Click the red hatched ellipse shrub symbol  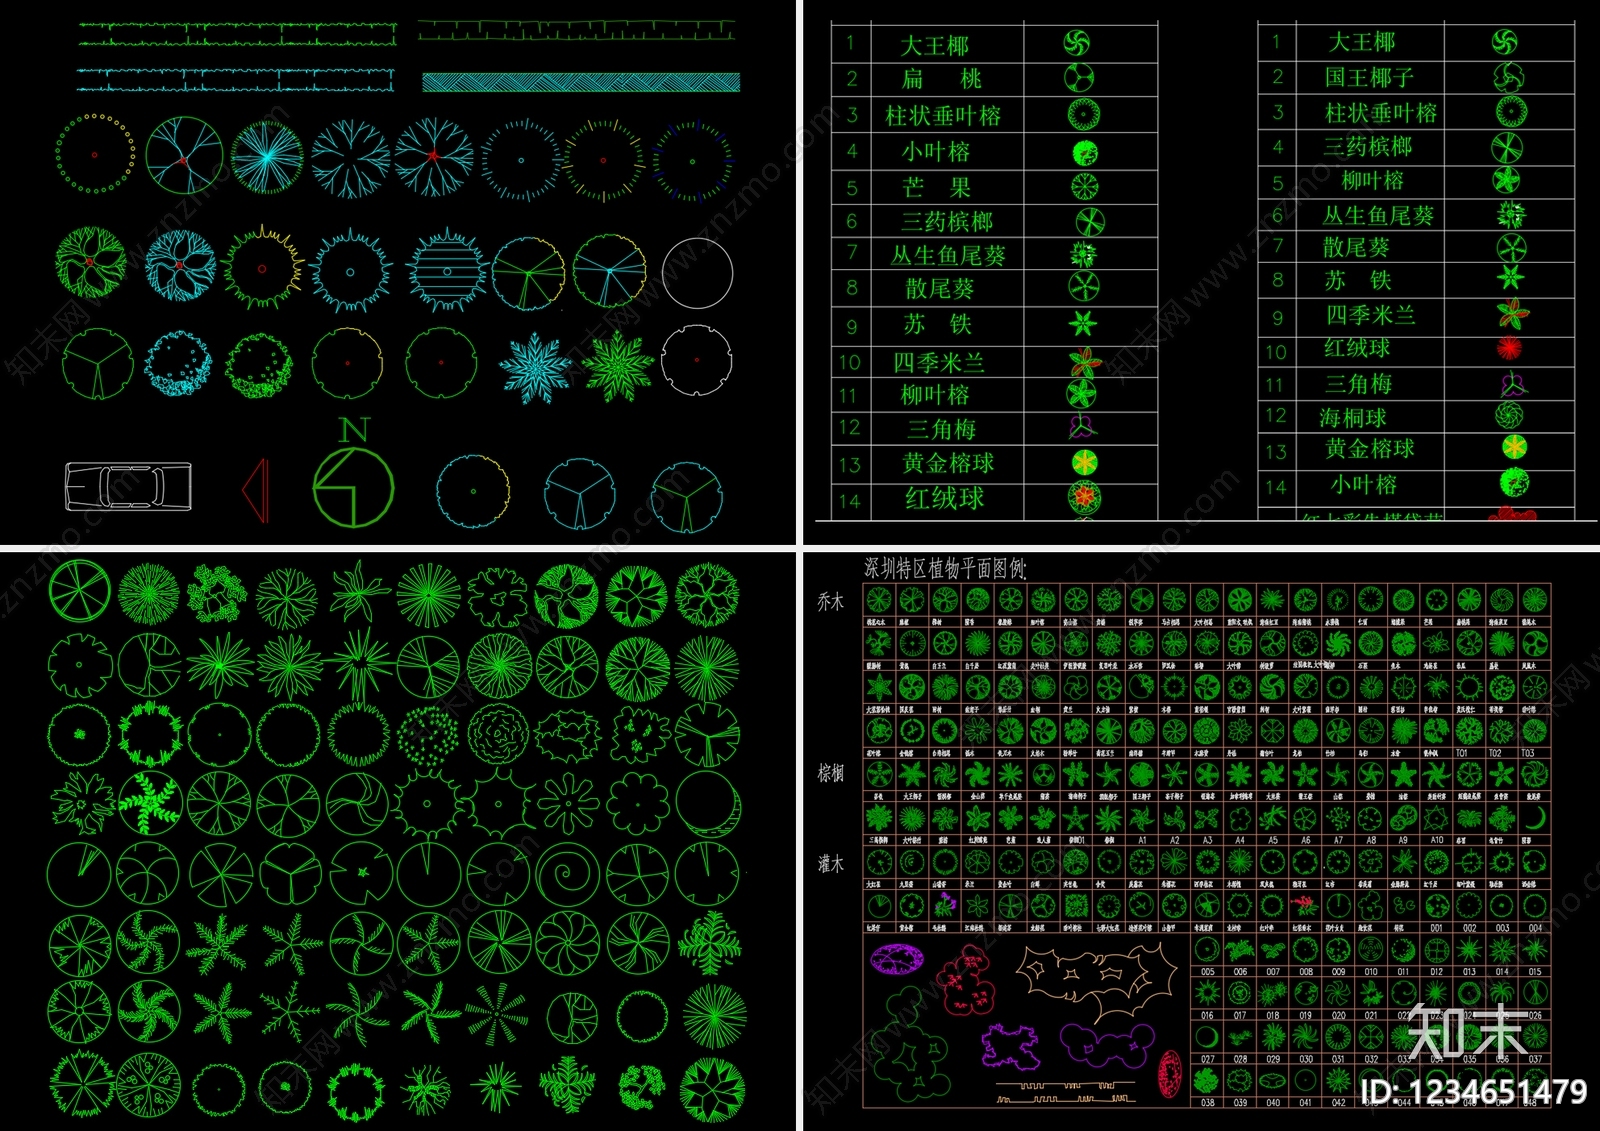coord(1169,1074)
